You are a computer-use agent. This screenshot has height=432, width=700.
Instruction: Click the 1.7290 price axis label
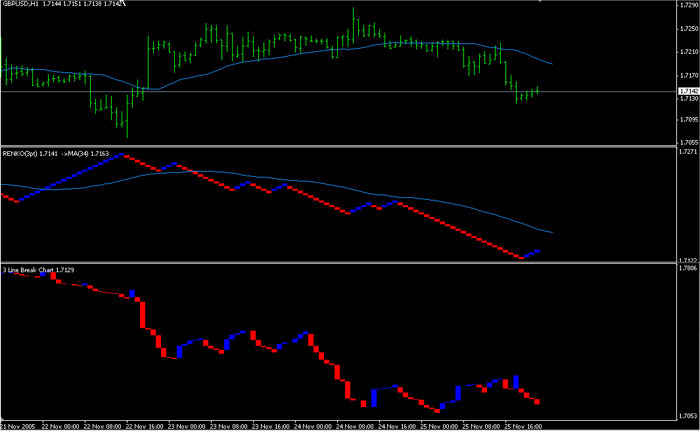click(x=689, y=5)
